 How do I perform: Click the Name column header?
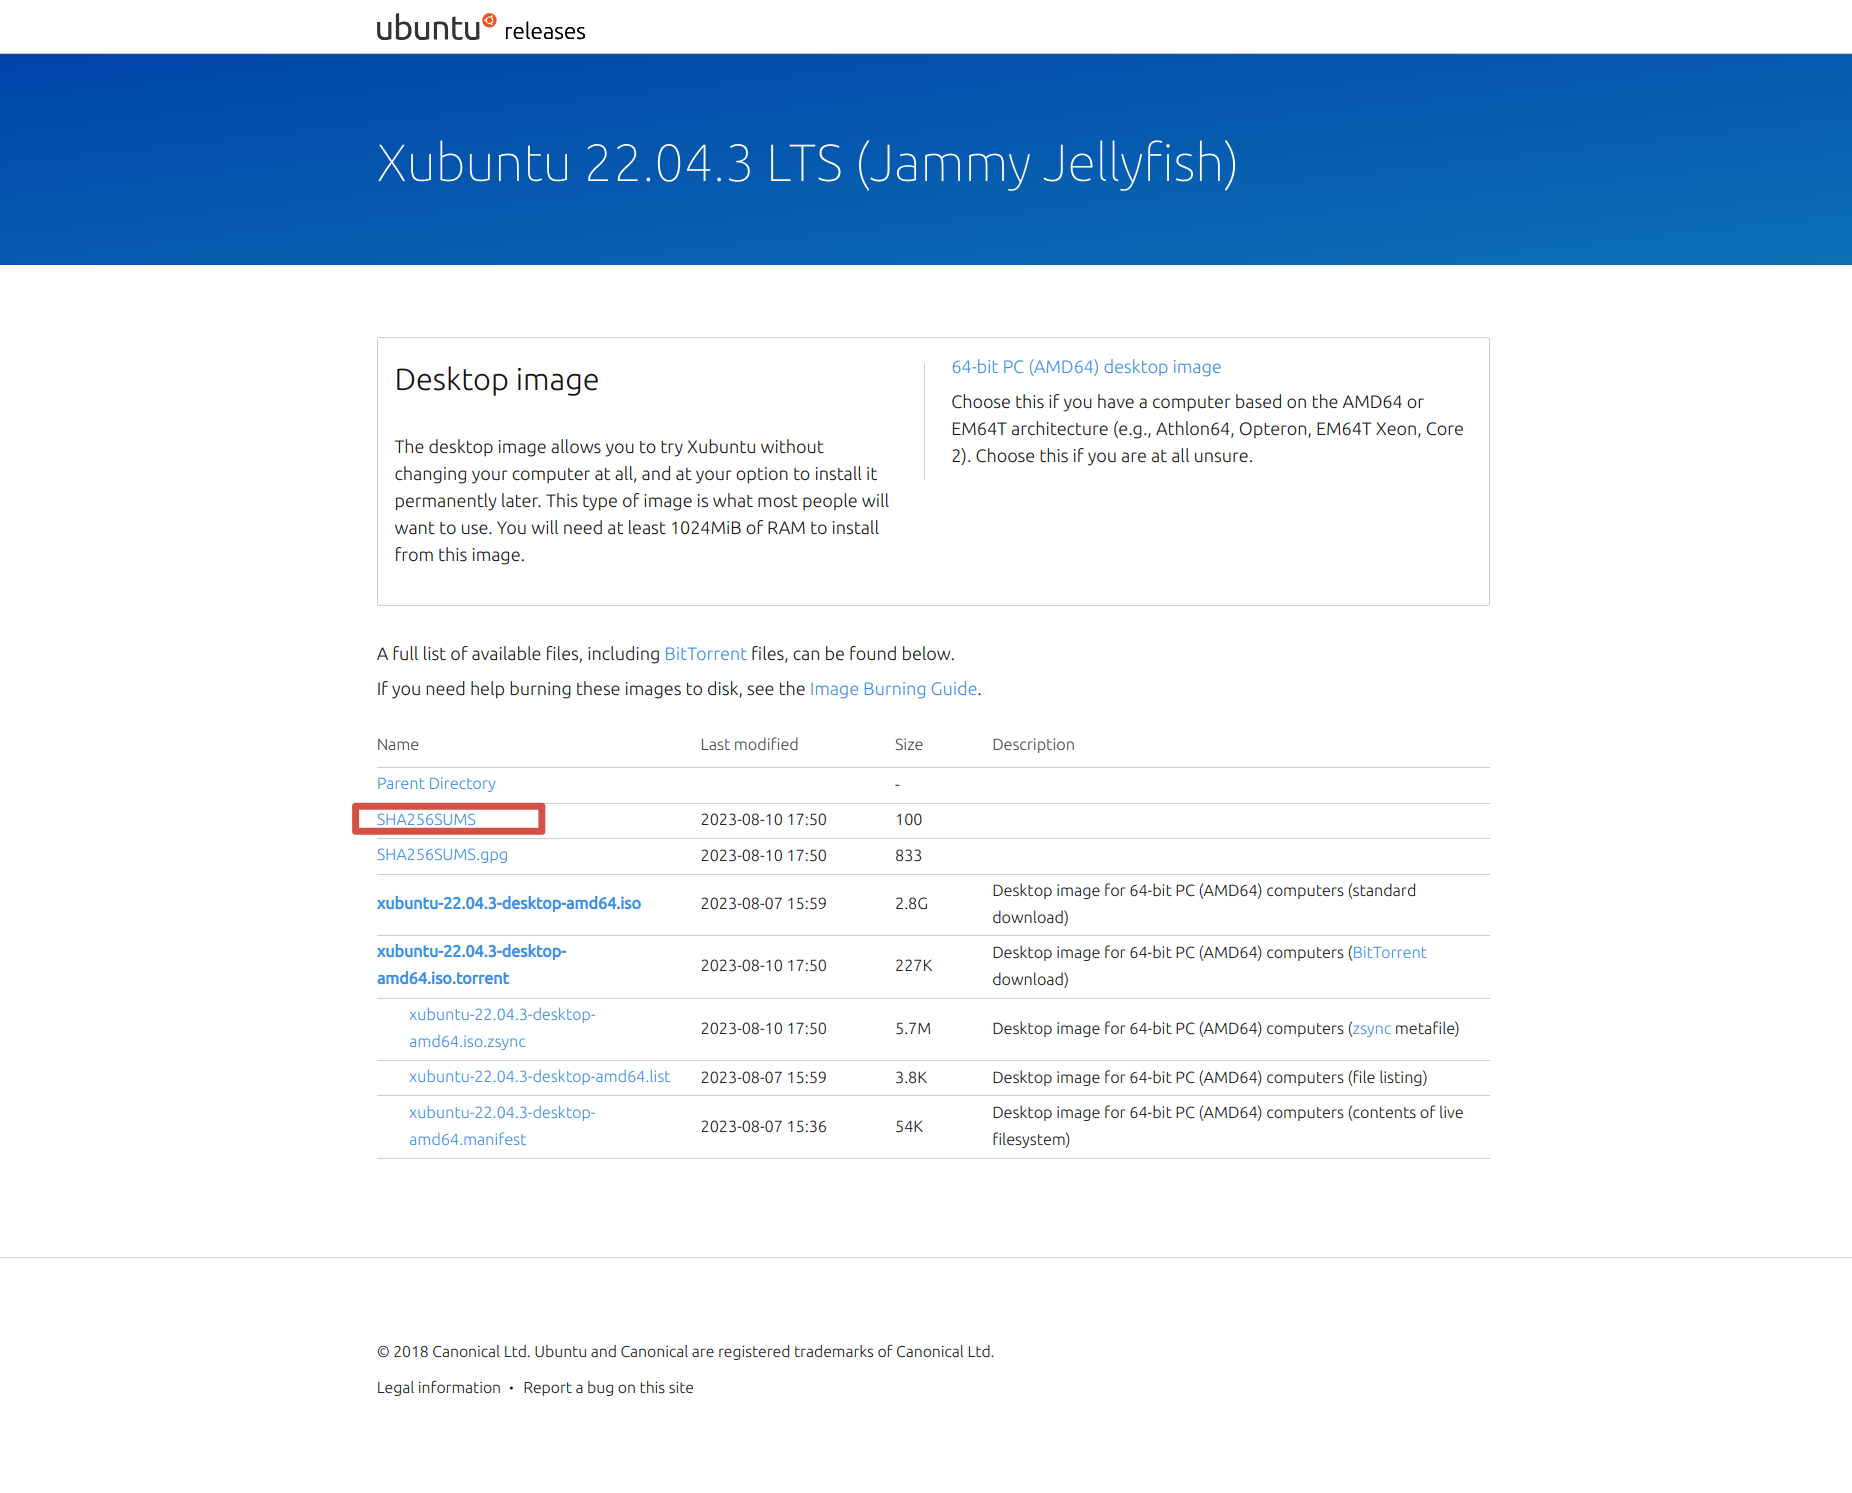point(398,745)
